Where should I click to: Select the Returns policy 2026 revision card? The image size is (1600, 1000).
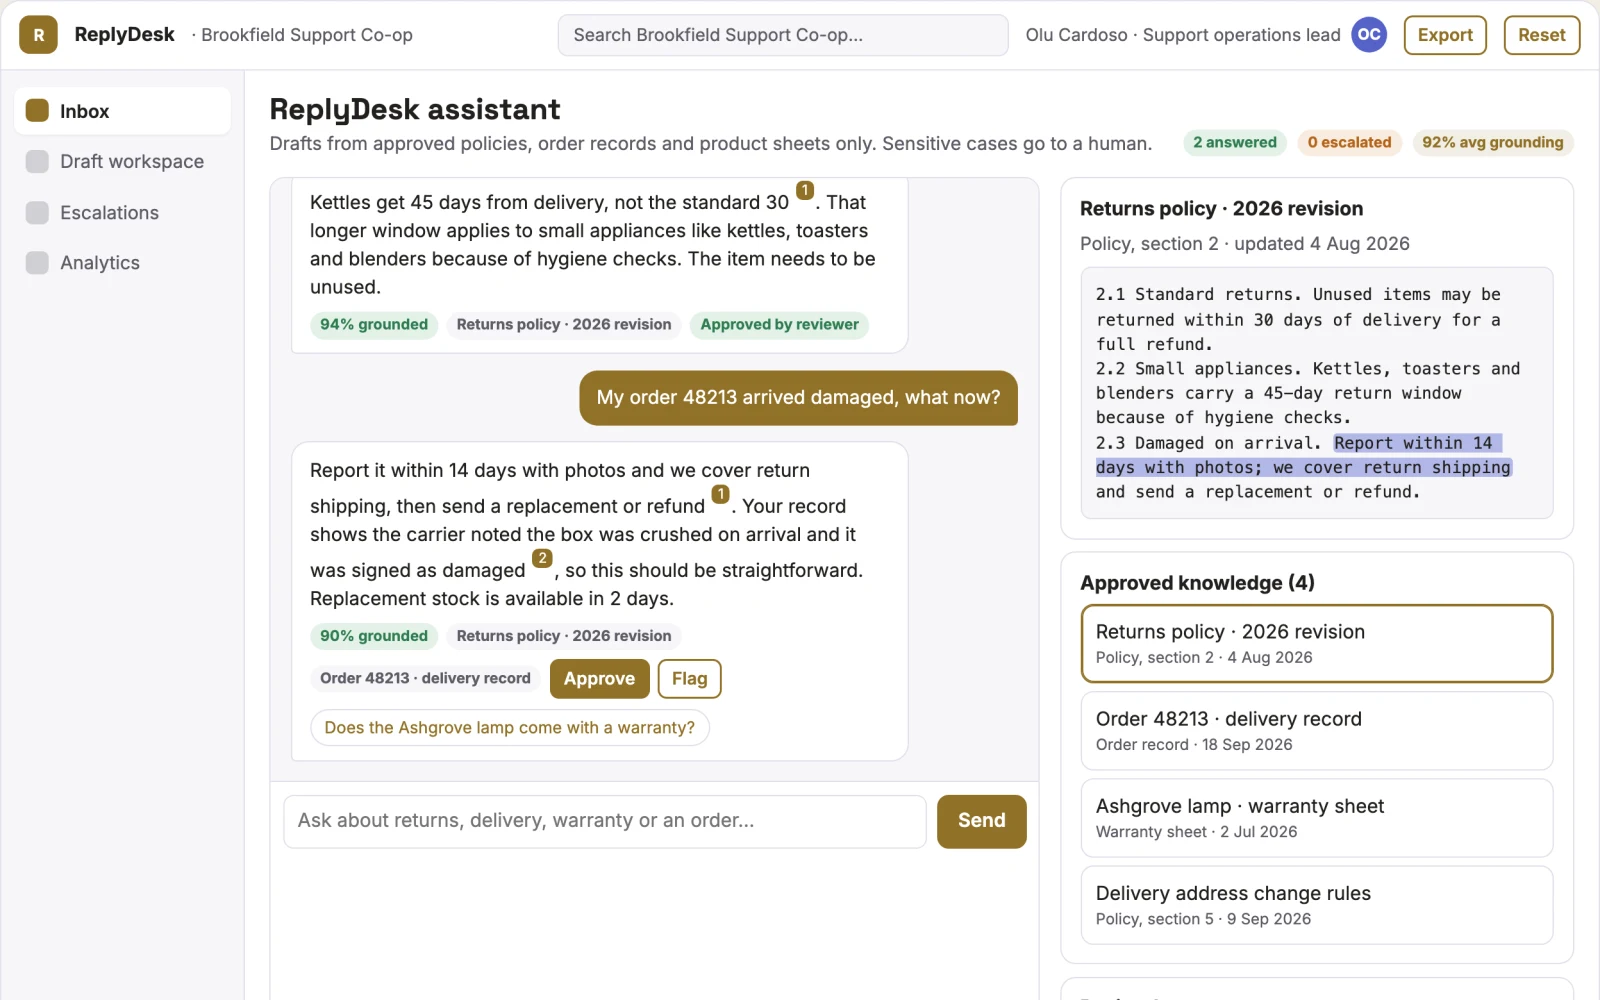1316,644
